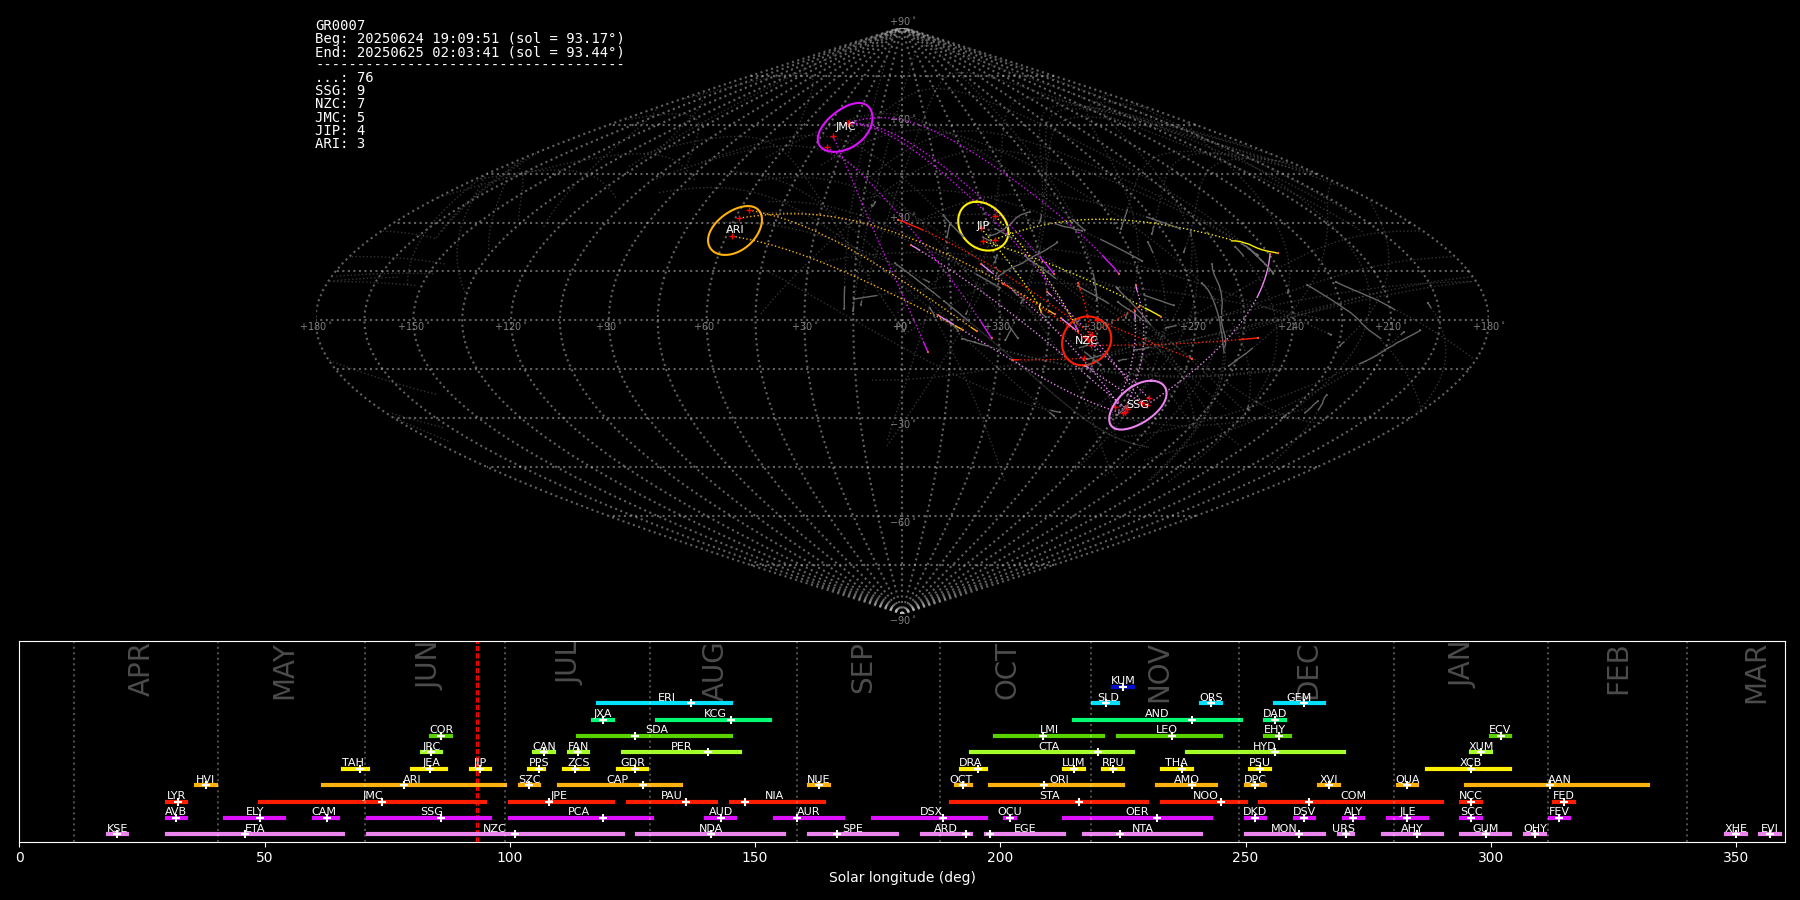Click the NTA shower bar
This screenshot has width=1800, height=900.
coord(1142,834)
